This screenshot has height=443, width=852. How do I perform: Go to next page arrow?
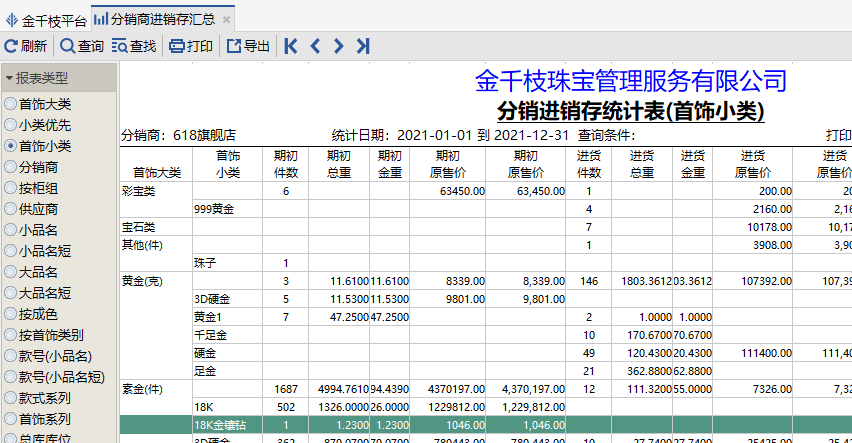pyautogui.click(x=339, y=46)
